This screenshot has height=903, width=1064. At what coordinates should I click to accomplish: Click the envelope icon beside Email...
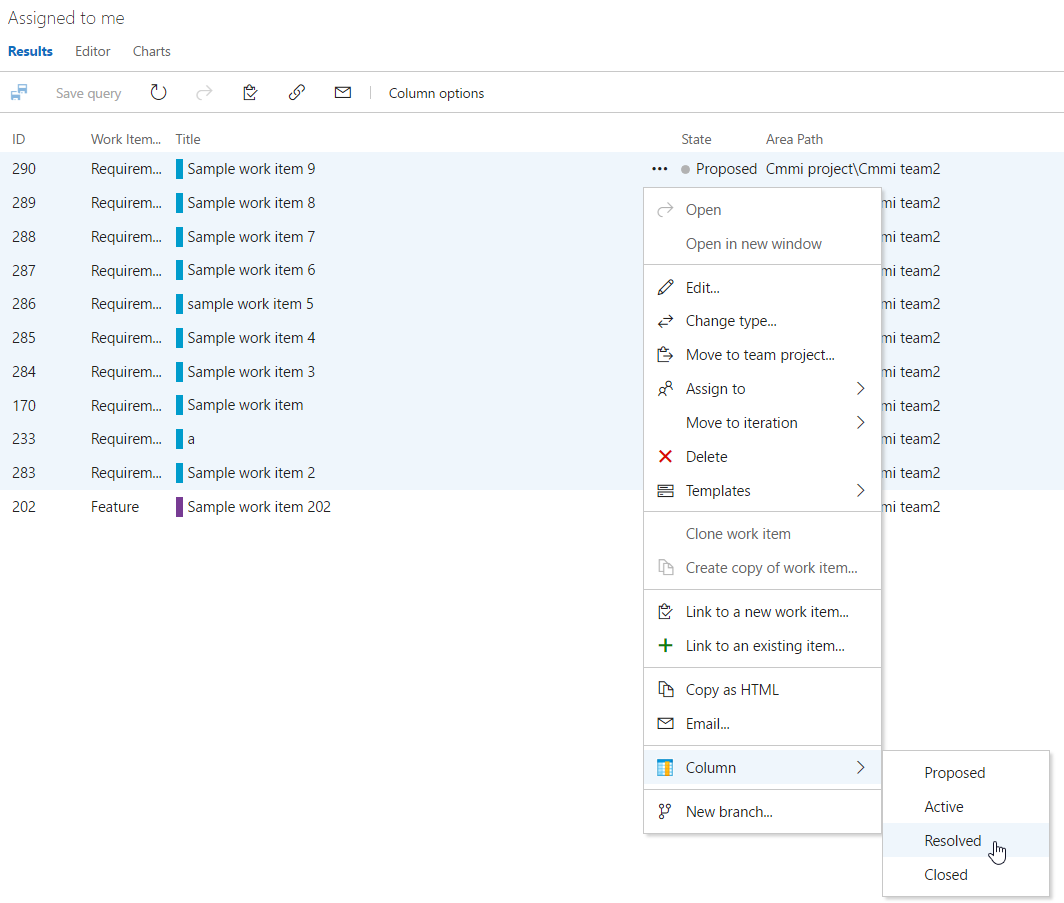(666, 724)
